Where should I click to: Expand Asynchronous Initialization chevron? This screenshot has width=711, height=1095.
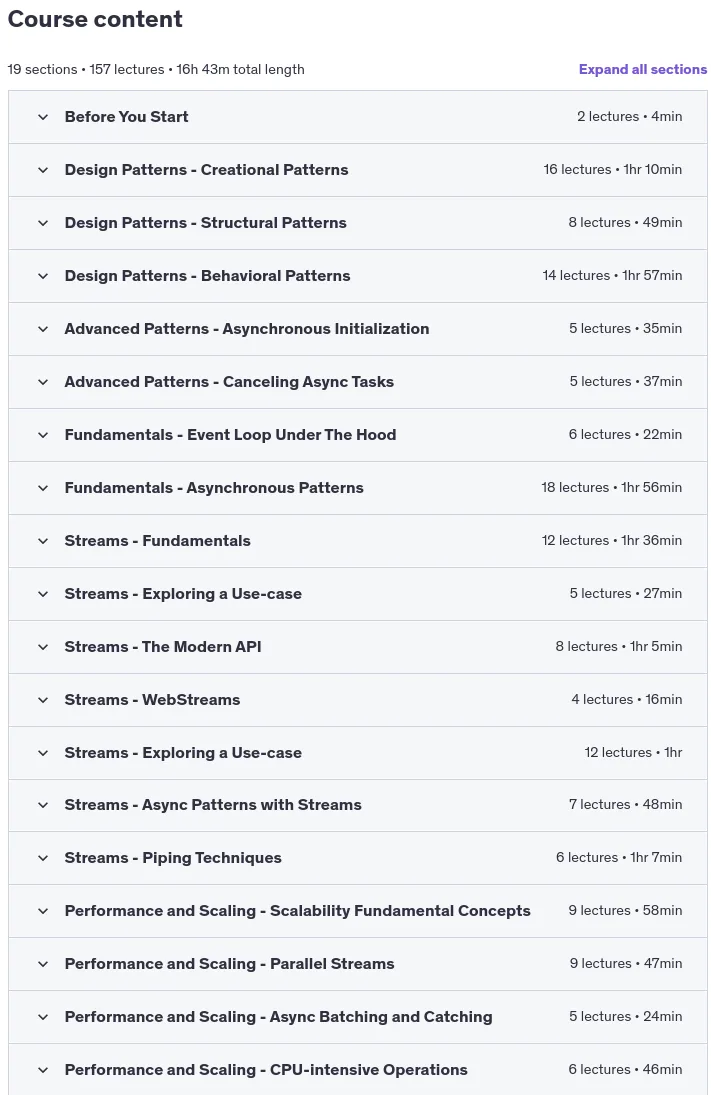pos(43,329)
